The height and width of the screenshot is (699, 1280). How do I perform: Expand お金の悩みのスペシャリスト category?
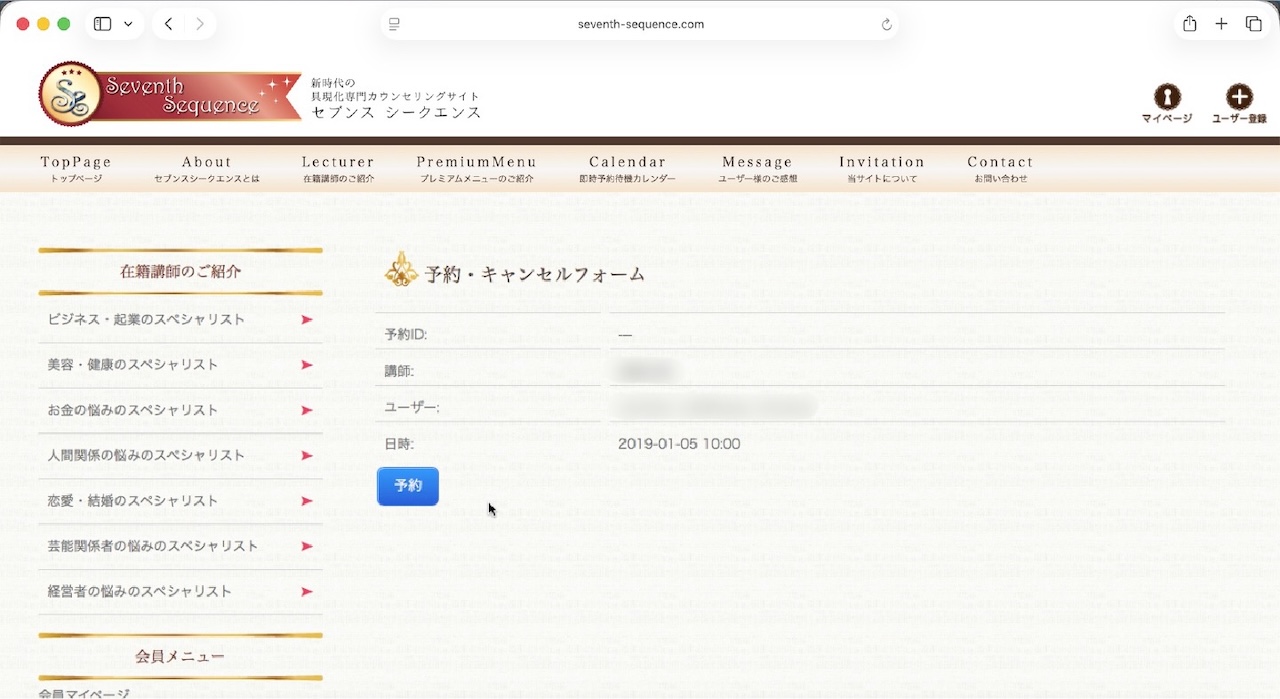tap(180, 410)
